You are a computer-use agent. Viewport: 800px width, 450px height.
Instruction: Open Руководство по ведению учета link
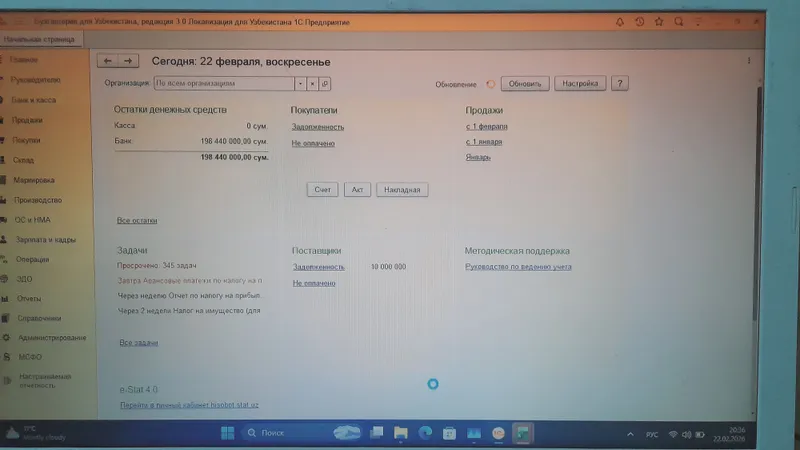[x=518, y=267]
